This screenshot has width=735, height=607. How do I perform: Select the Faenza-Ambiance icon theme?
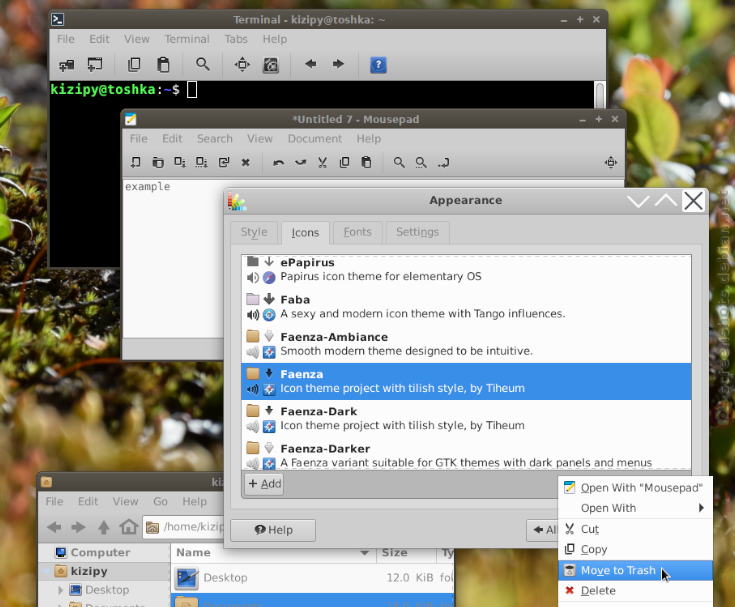[x=466, y=344]
